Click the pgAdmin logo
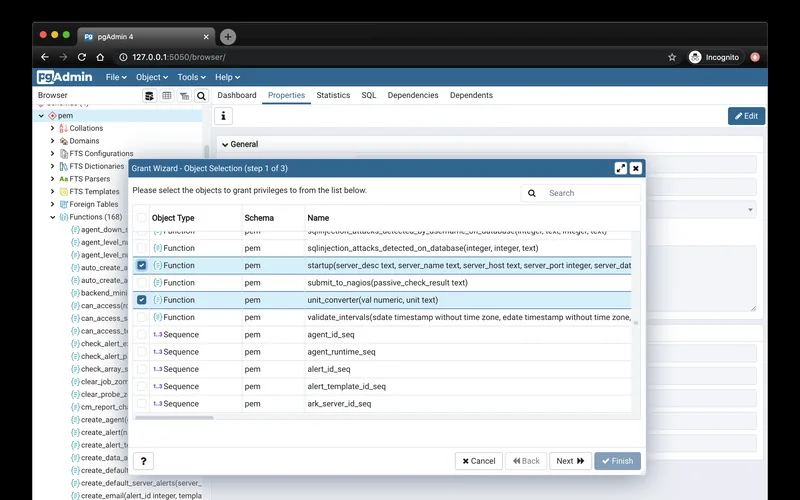 point(65,77)
